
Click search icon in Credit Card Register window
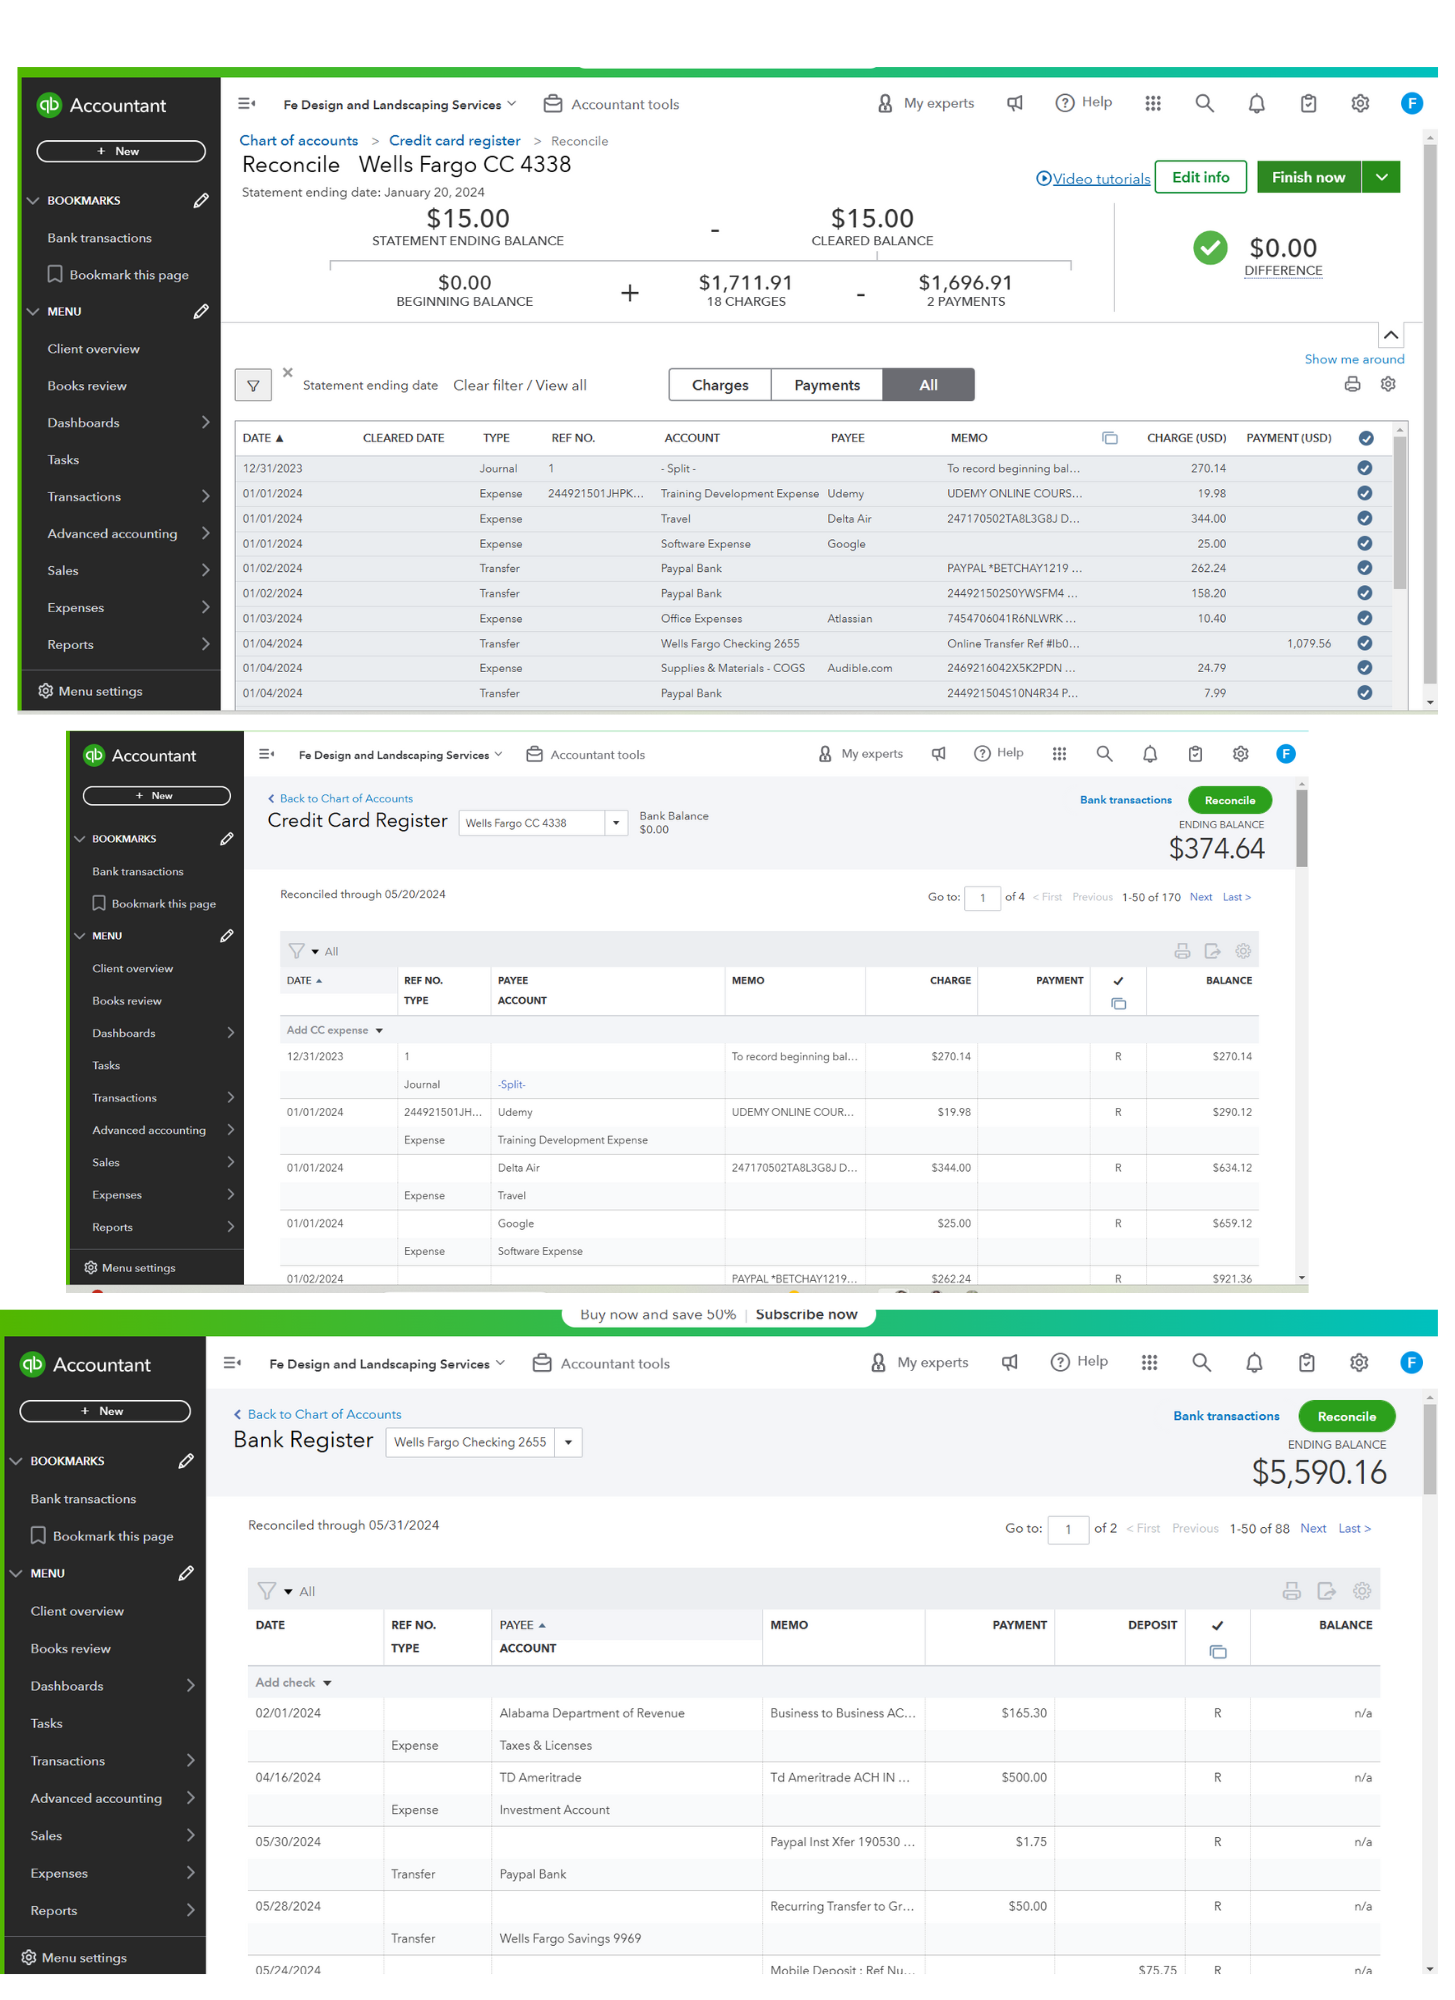1104,754
